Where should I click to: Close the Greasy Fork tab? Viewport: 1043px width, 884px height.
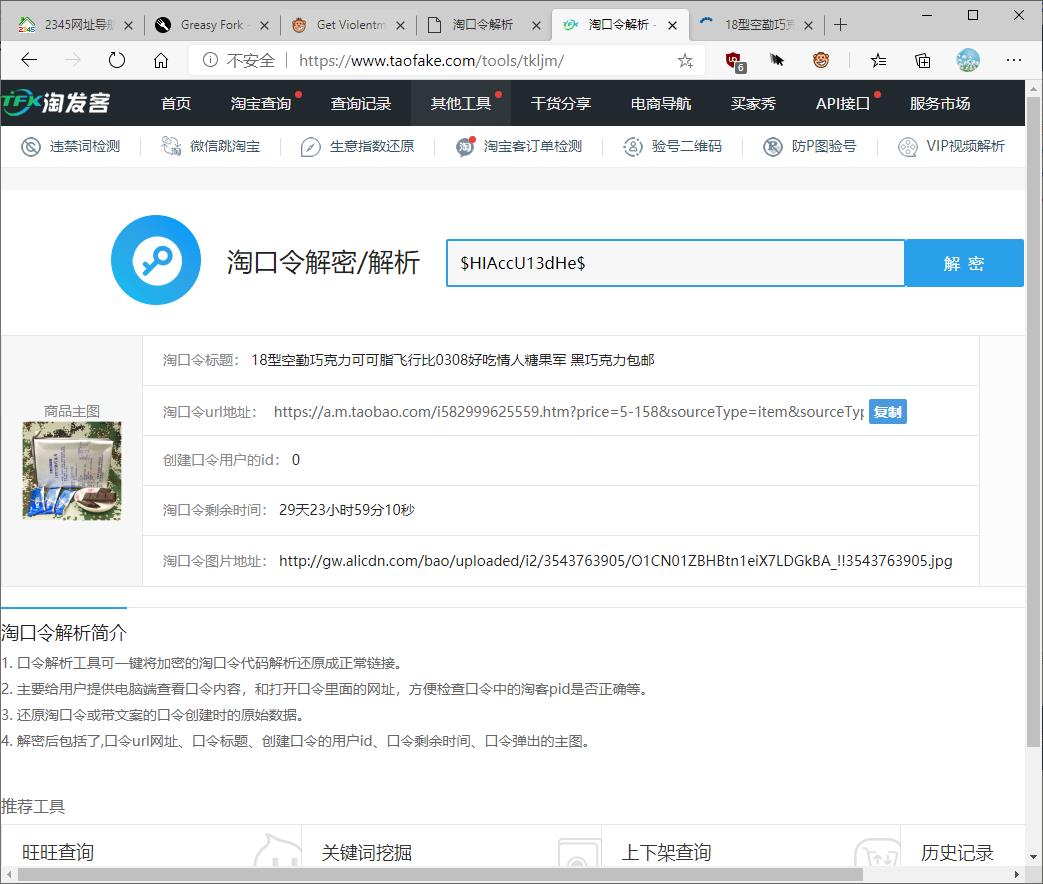(x=264, y=25)
